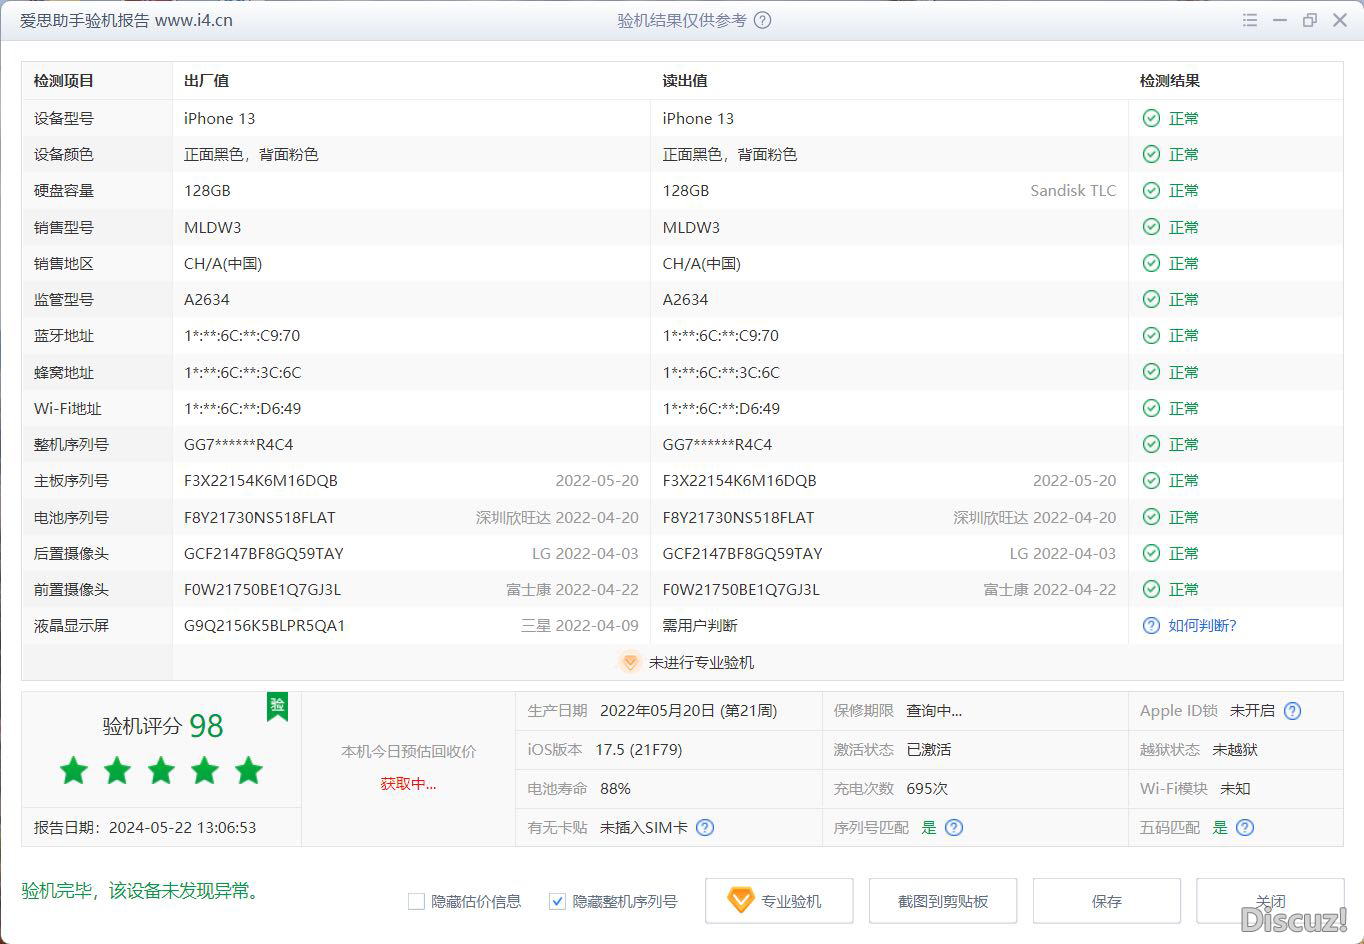Click the 越狱状态 未越狱 value
The width and height of the screenshot is (1364, 944).
tap(1235, 749)
